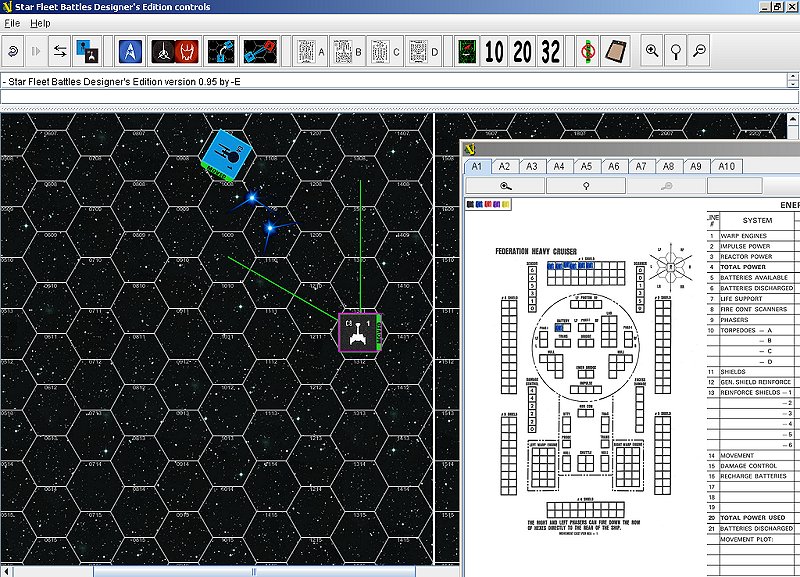Click the main toolbar zoom-select magnifier
800x577 pixels.
coord(676,51)
